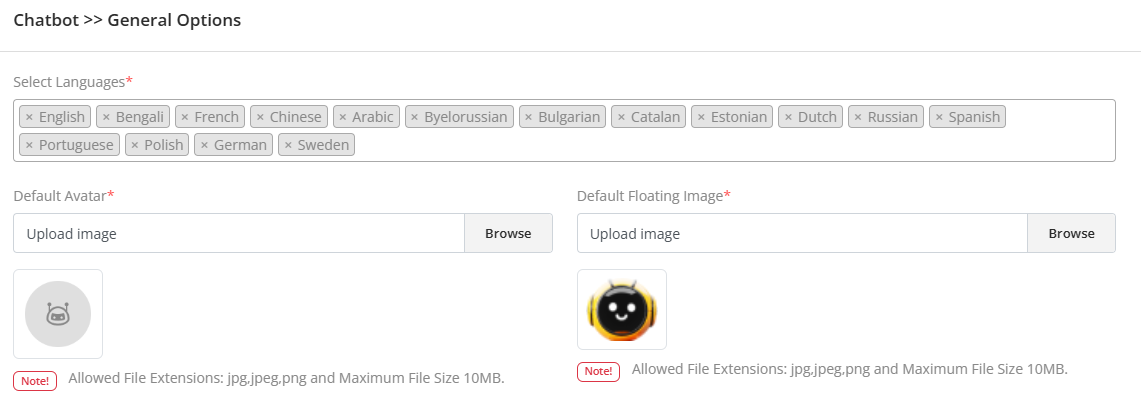Click the Default Avatar upload field
Image resolution: width=1144 pixels, height=402 pixels.
(x=238, y=233)
